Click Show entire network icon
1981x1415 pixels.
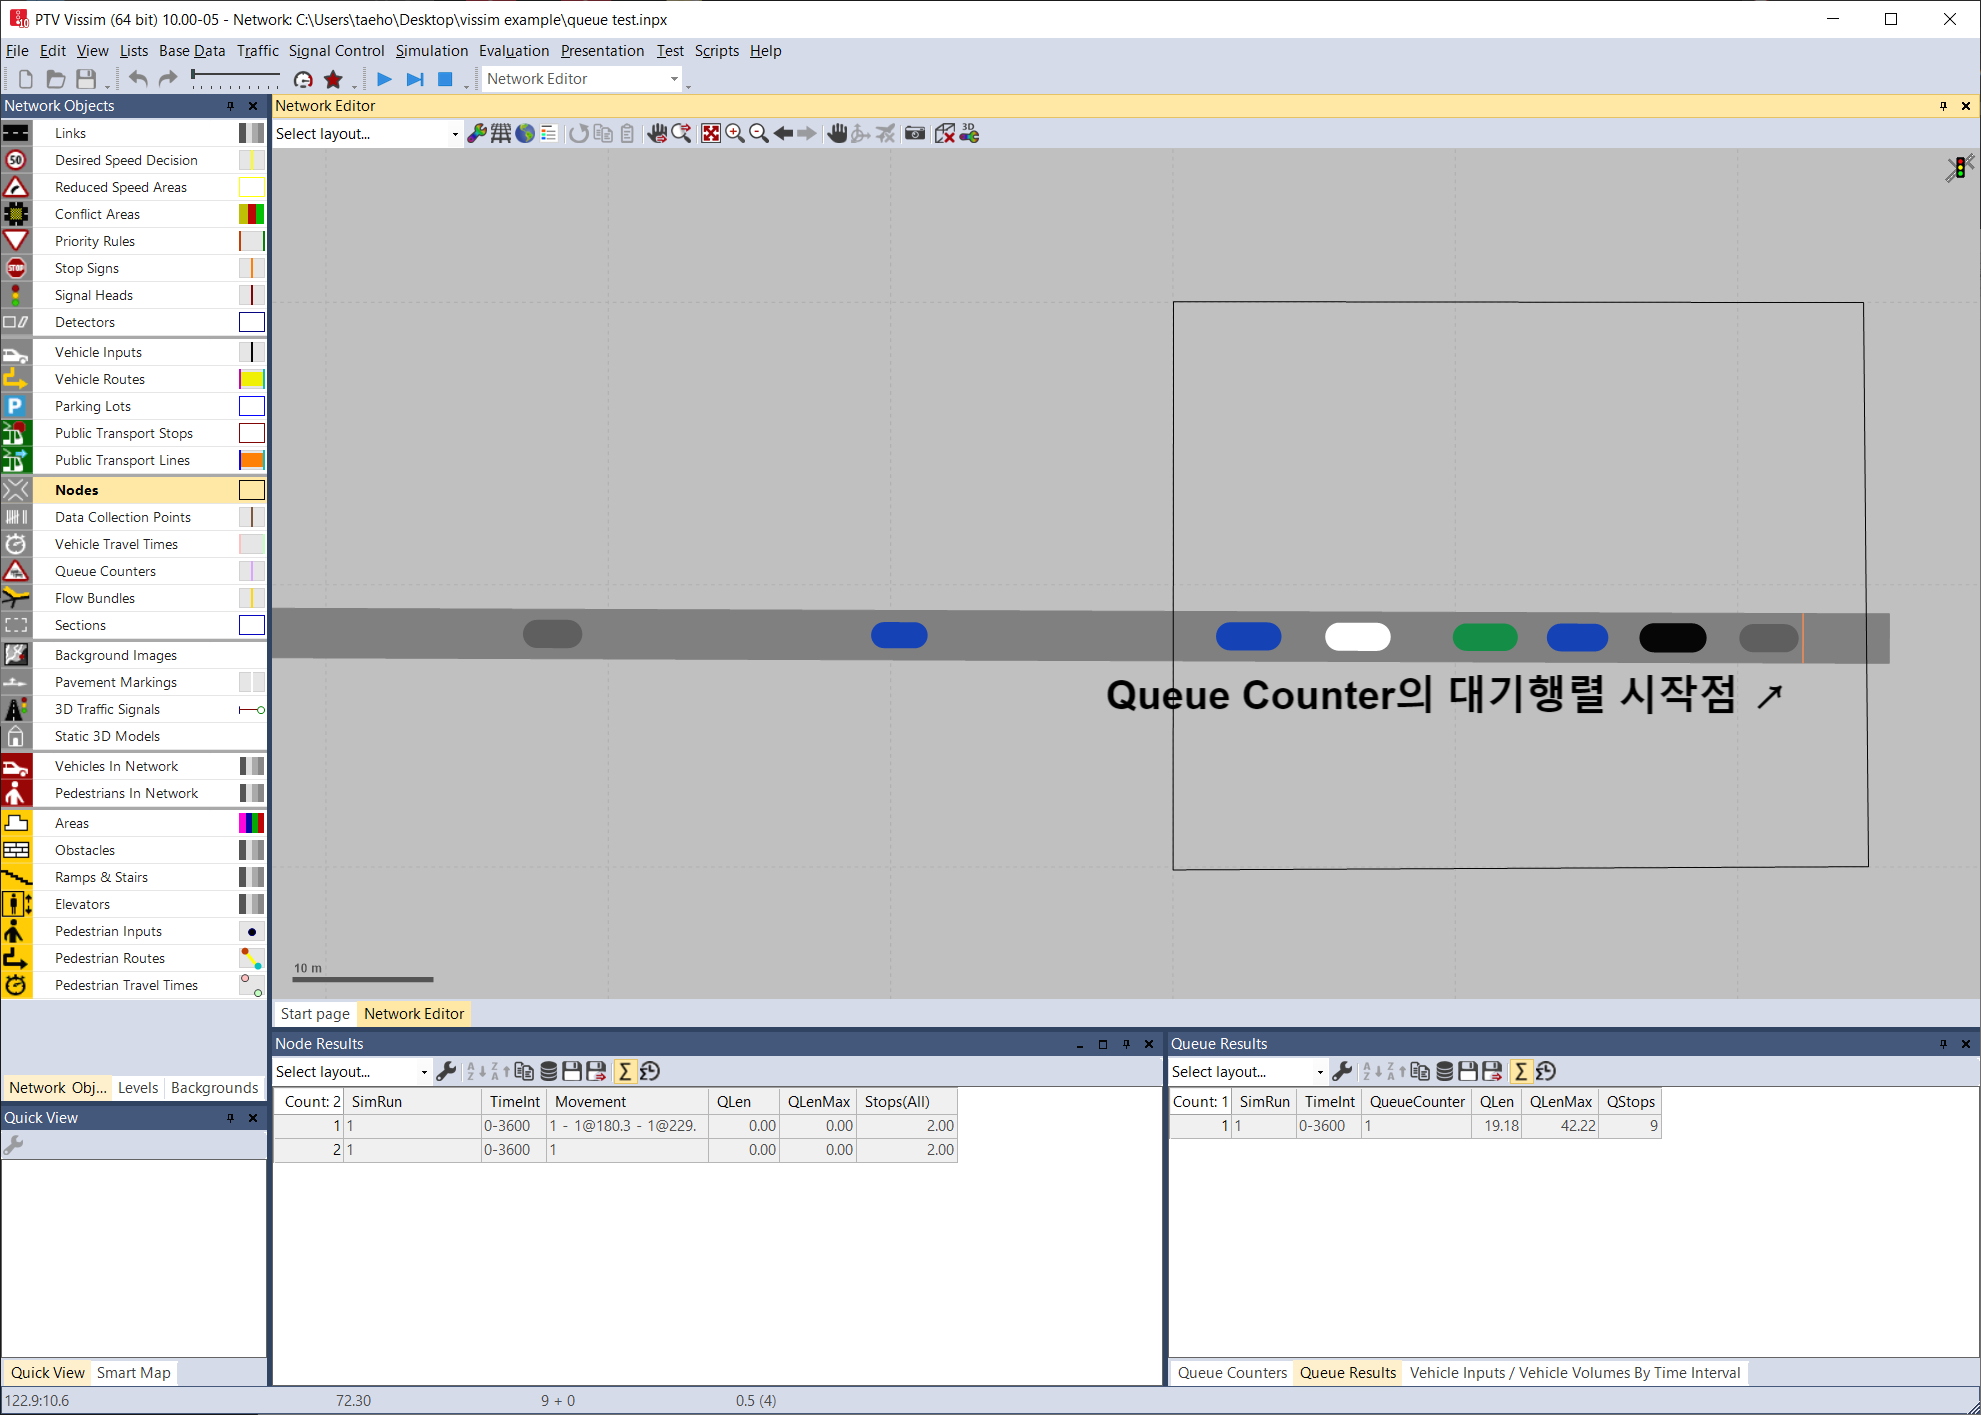710,134
